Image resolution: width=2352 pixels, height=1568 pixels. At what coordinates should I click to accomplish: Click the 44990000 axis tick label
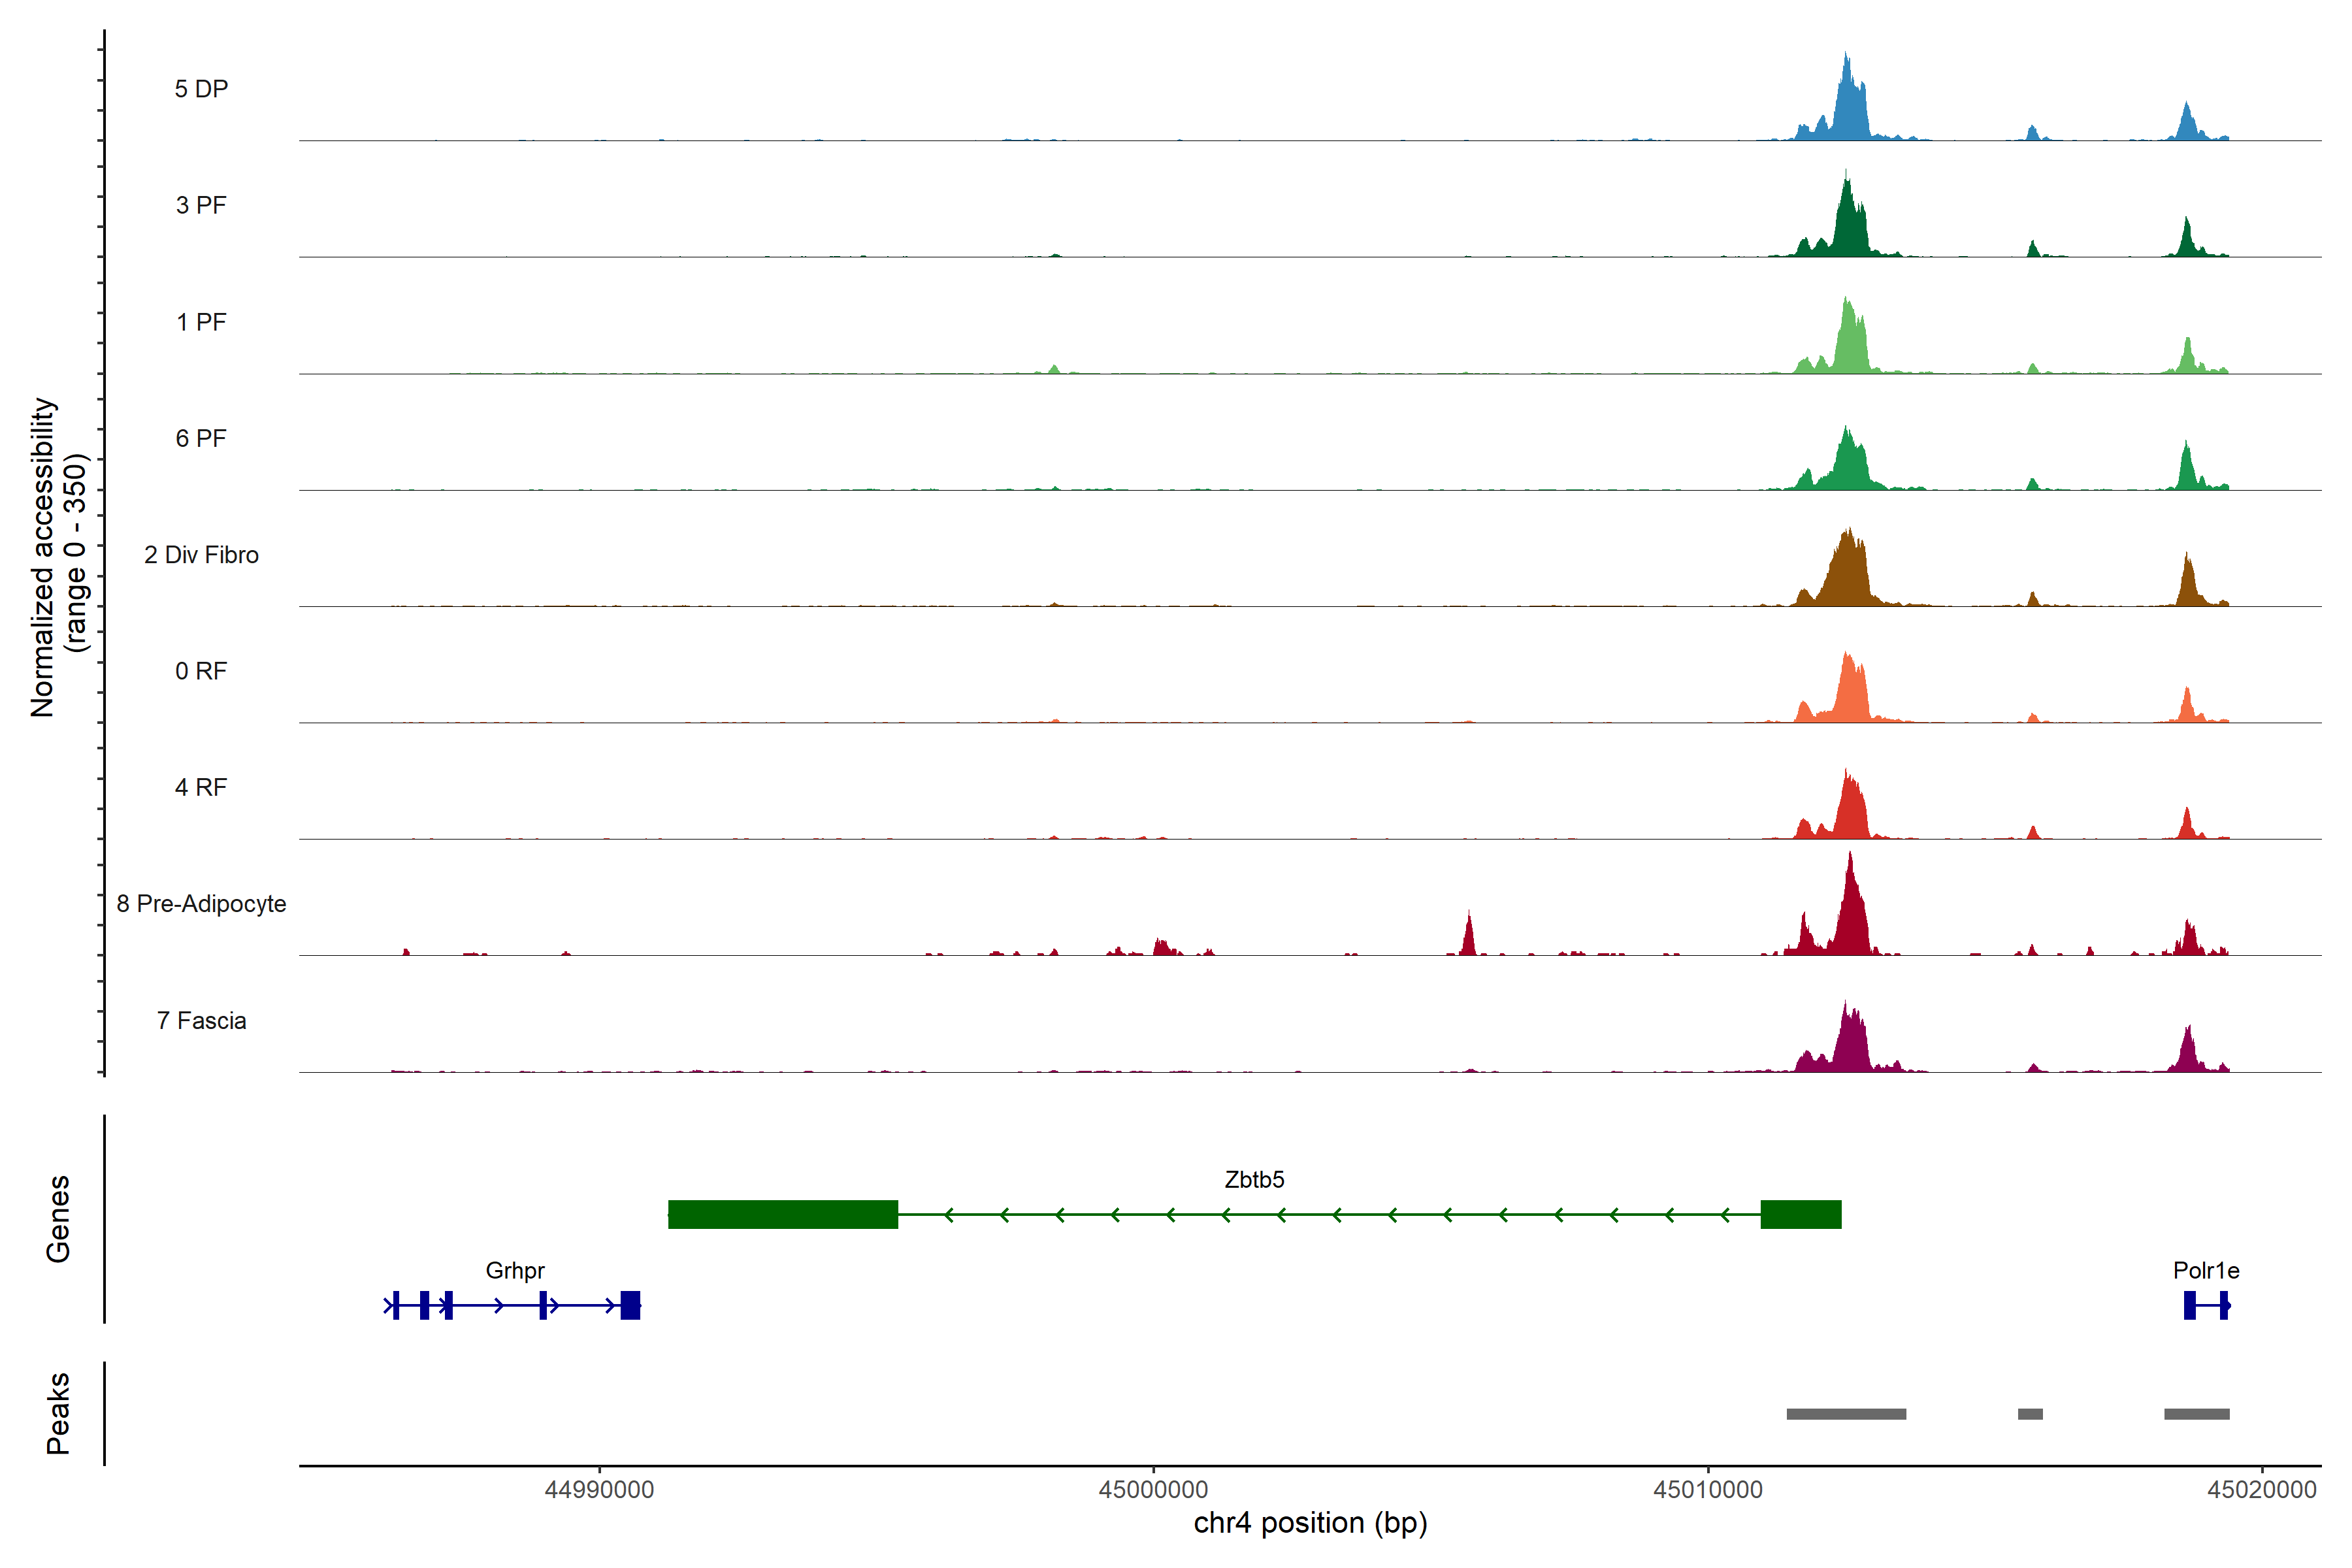pyautogui.click(x=599, y=1490)
